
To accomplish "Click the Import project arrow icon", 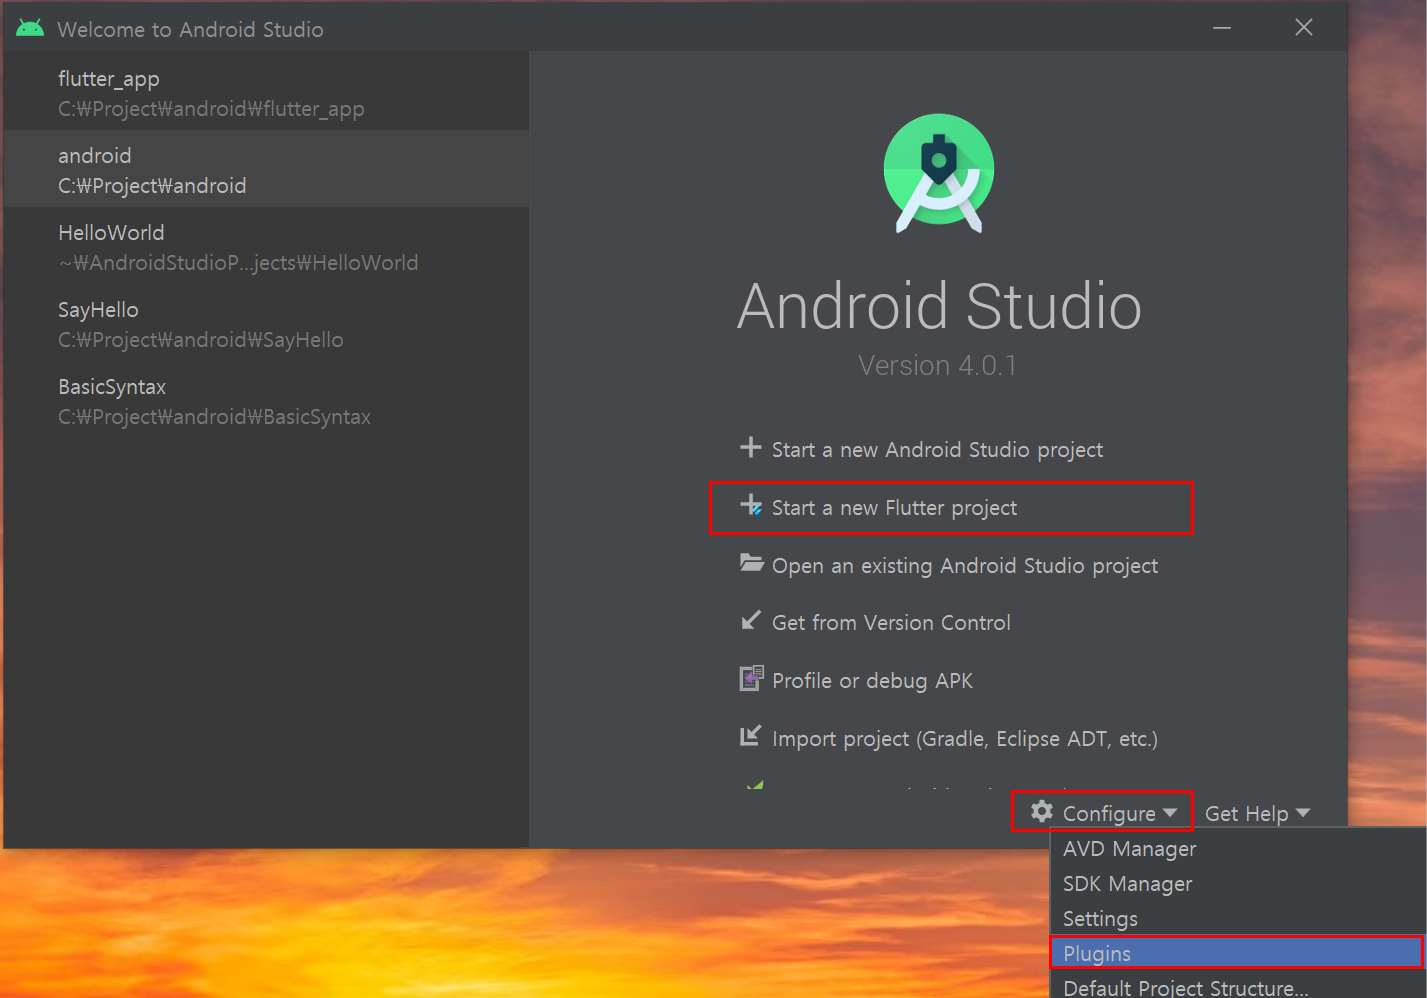I will coord(750,736).
